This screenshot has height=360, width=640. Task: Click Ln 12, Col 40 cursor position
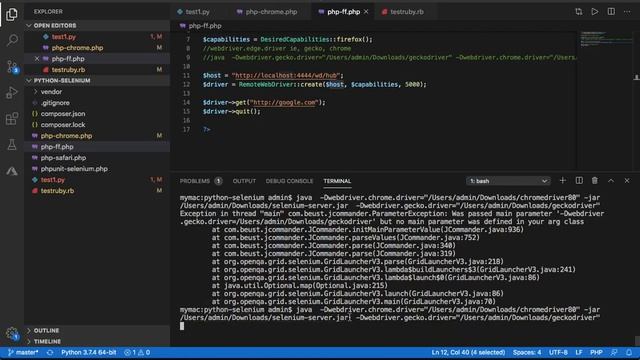click(x=468, y=352)
